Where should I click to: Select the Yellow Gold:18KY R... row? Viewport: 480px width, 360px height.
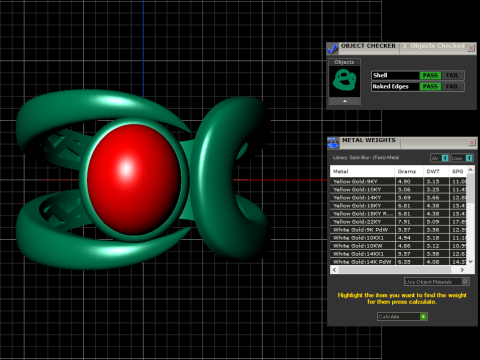pyautogui.click(x=399, y=214)
